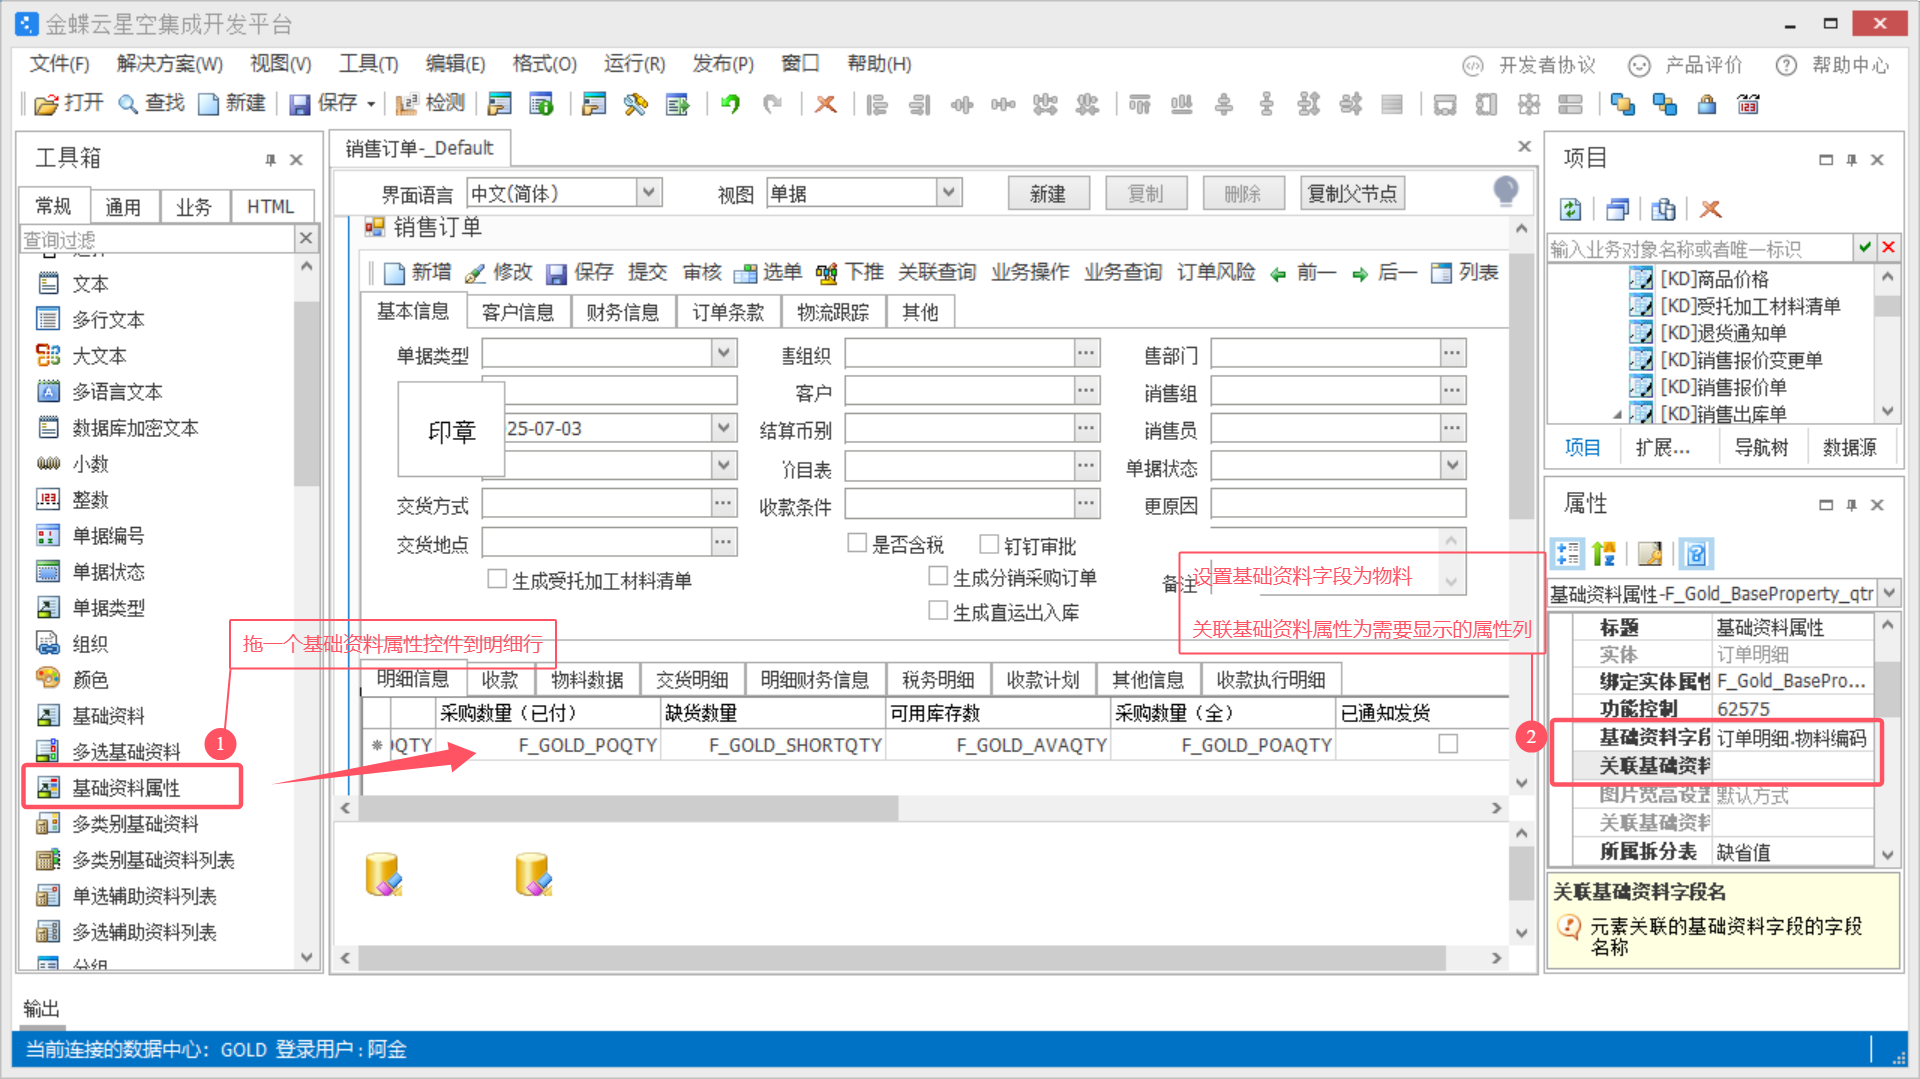Open the 保存 toolbar dropdown arrow
The image size is (1920, 1079).
[x=371, y=104]
